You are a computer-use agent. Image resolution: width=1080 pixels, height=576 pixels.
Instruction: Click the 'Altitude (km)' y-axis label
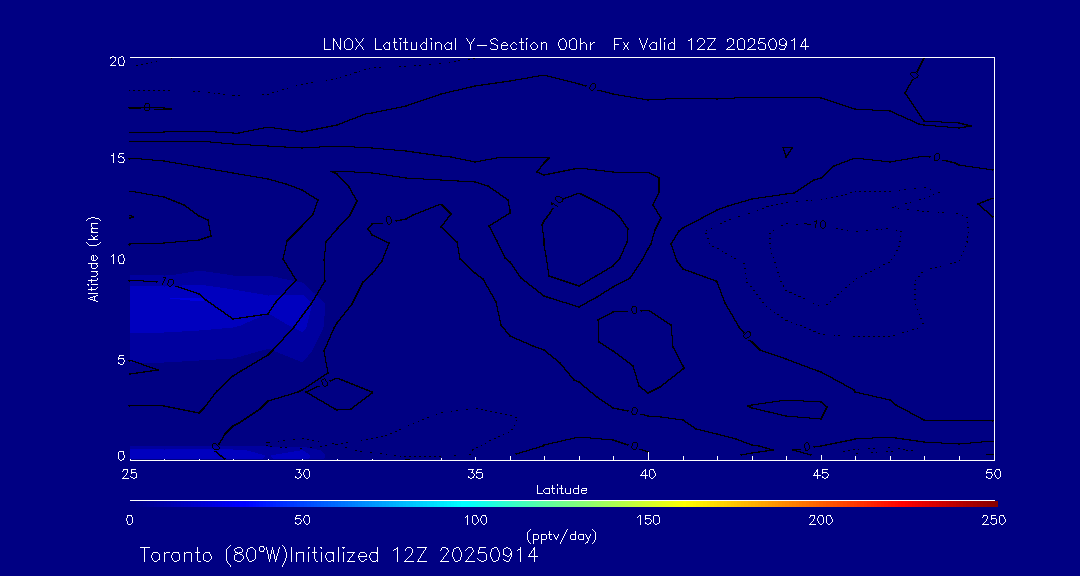[x=93, y=258]
